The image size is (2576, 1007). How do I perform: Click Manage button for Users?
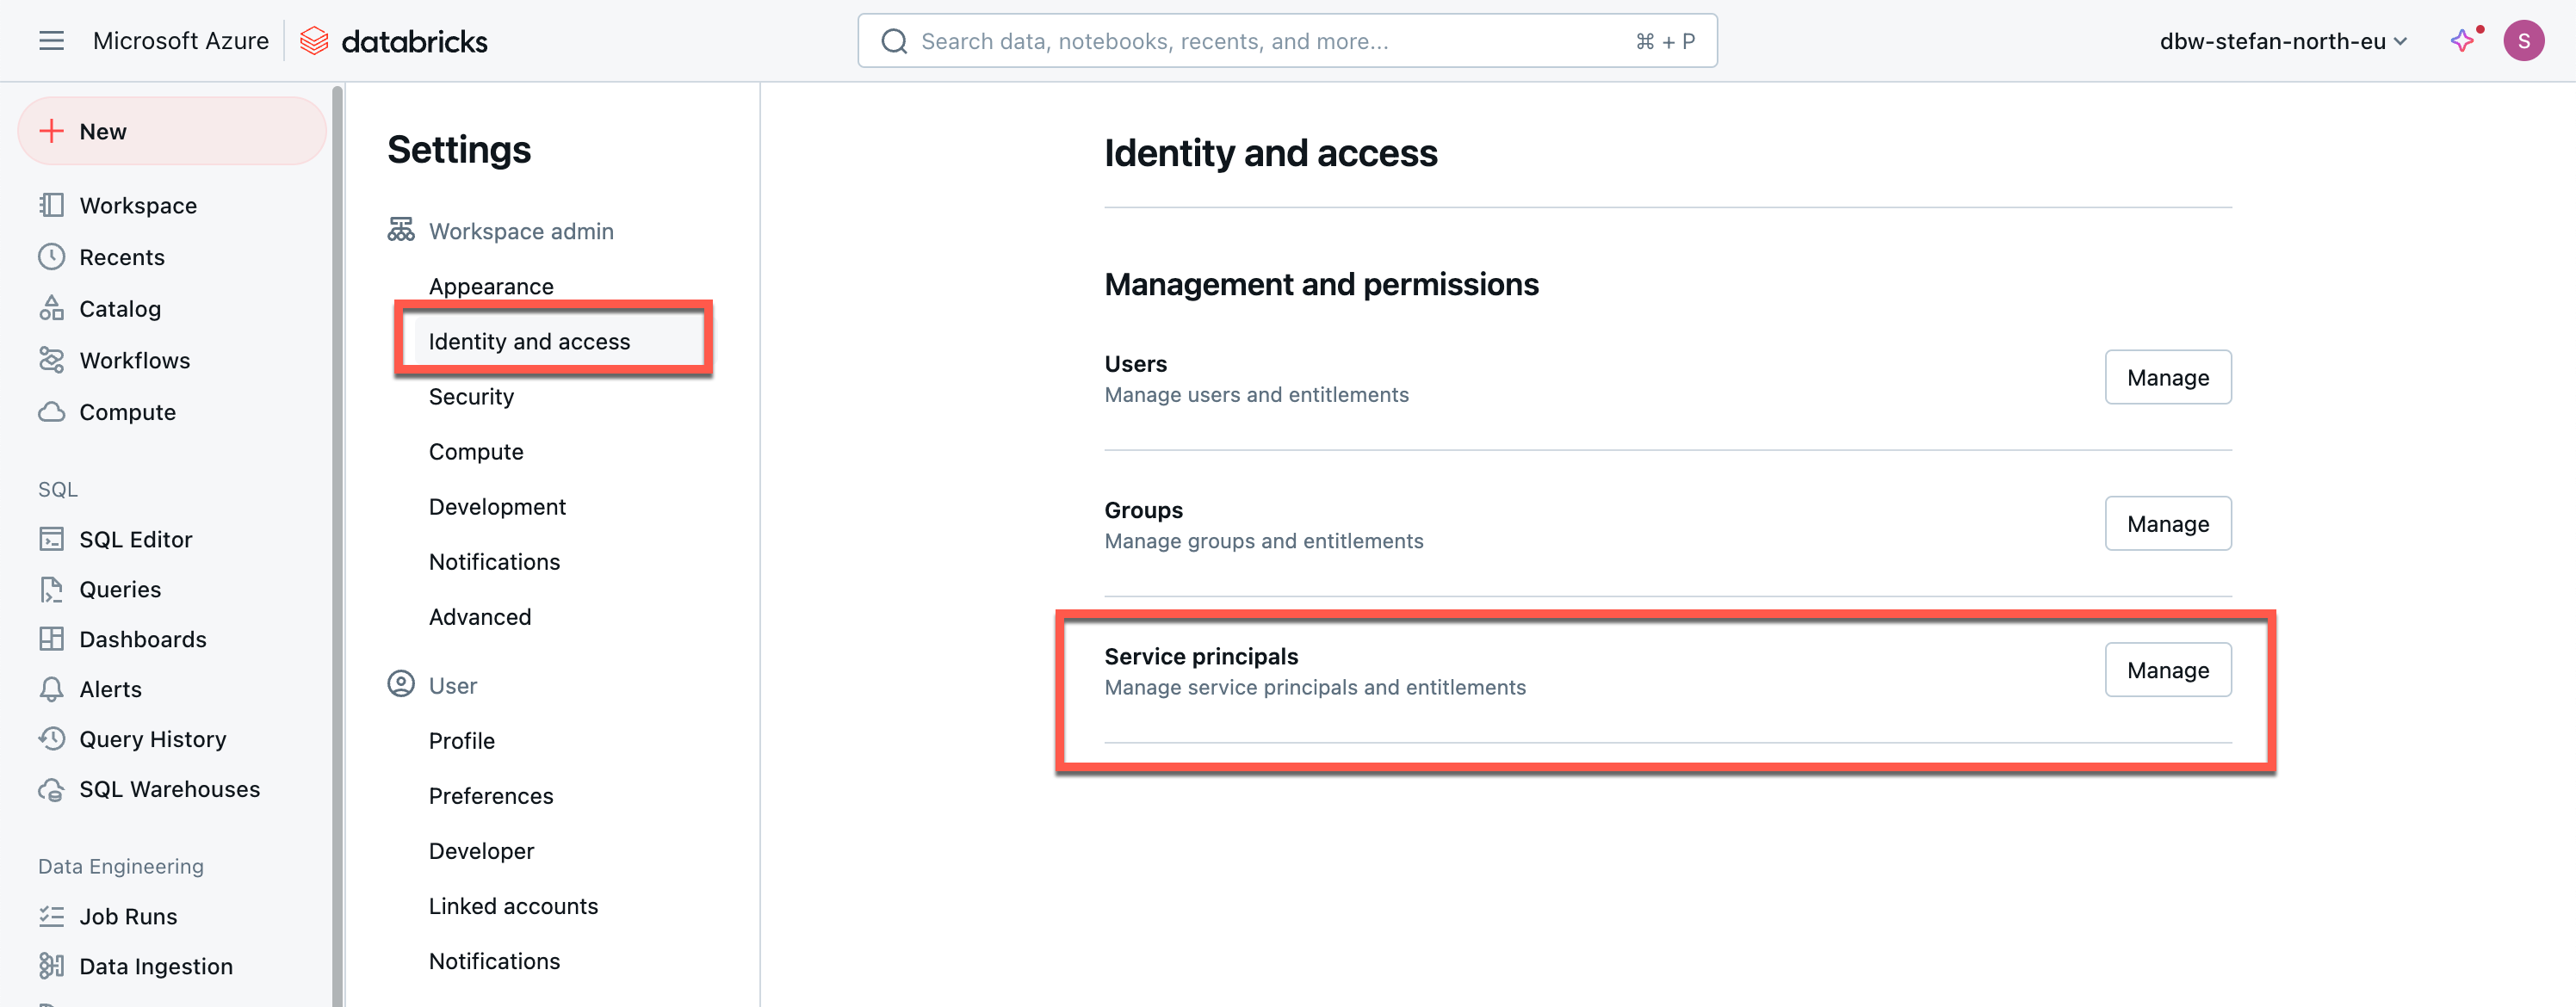(x=2167, y=378)
